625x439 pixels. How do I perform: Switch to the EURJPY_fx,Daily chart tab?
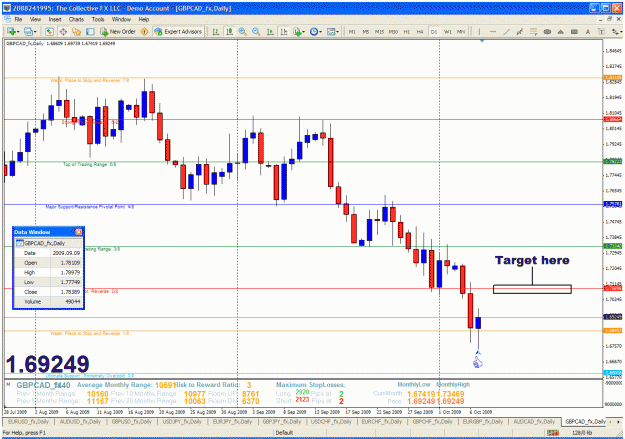pos(232,421)
